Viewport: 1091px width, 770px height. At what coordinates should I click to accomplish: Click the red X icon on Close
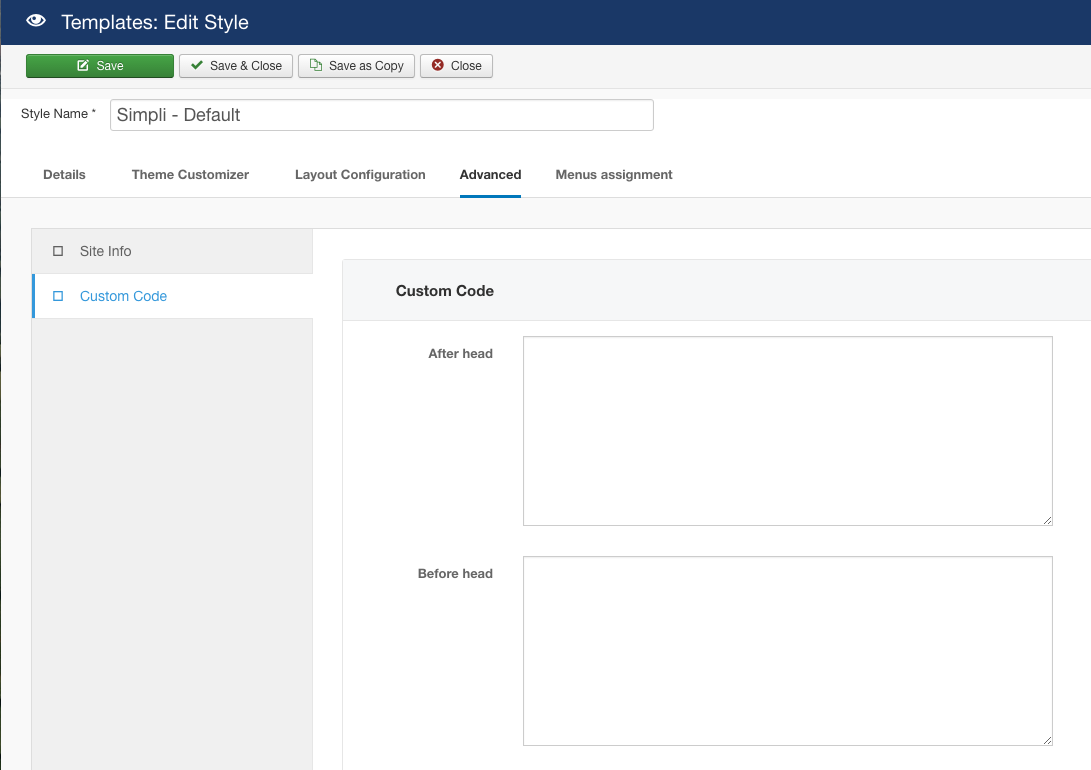click(x=438, y=66)
